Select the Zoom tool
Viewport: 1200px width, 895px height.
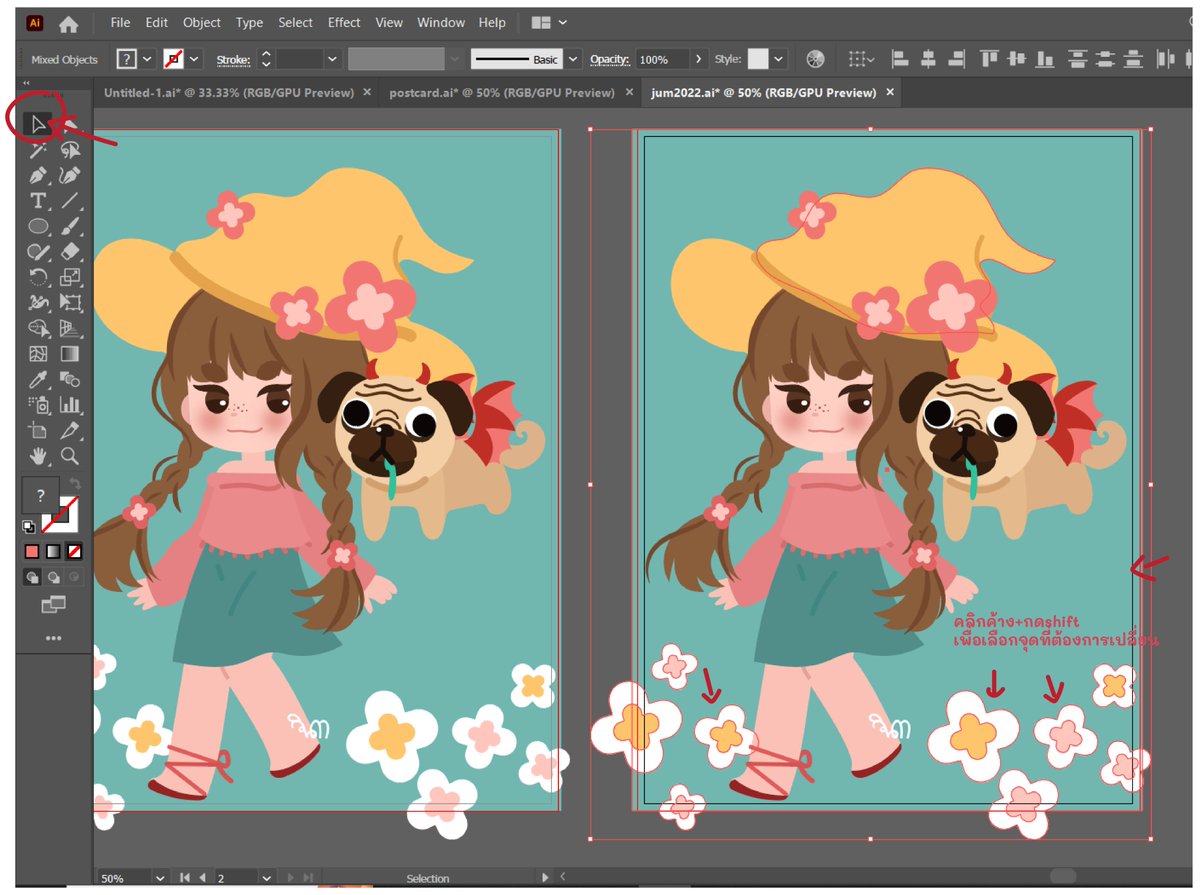coord(70,456)
